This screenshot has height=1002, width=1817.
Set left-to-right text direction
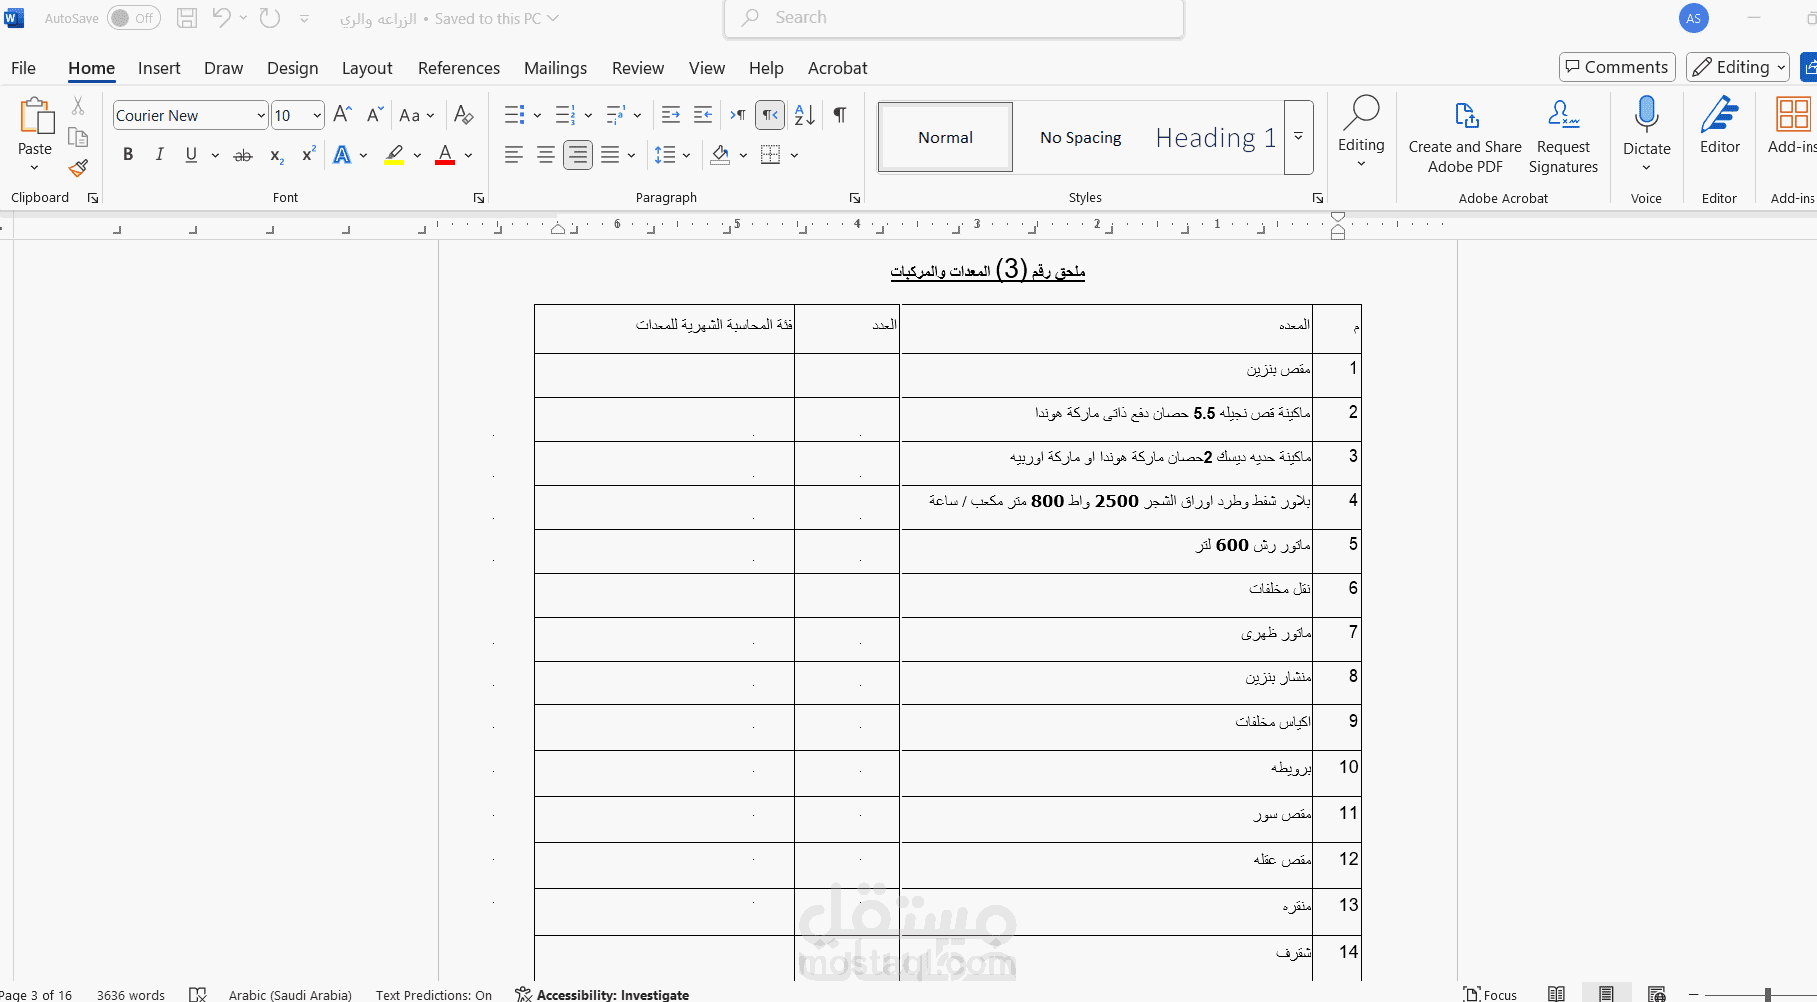pyautogui.click(x=738, y=115)
